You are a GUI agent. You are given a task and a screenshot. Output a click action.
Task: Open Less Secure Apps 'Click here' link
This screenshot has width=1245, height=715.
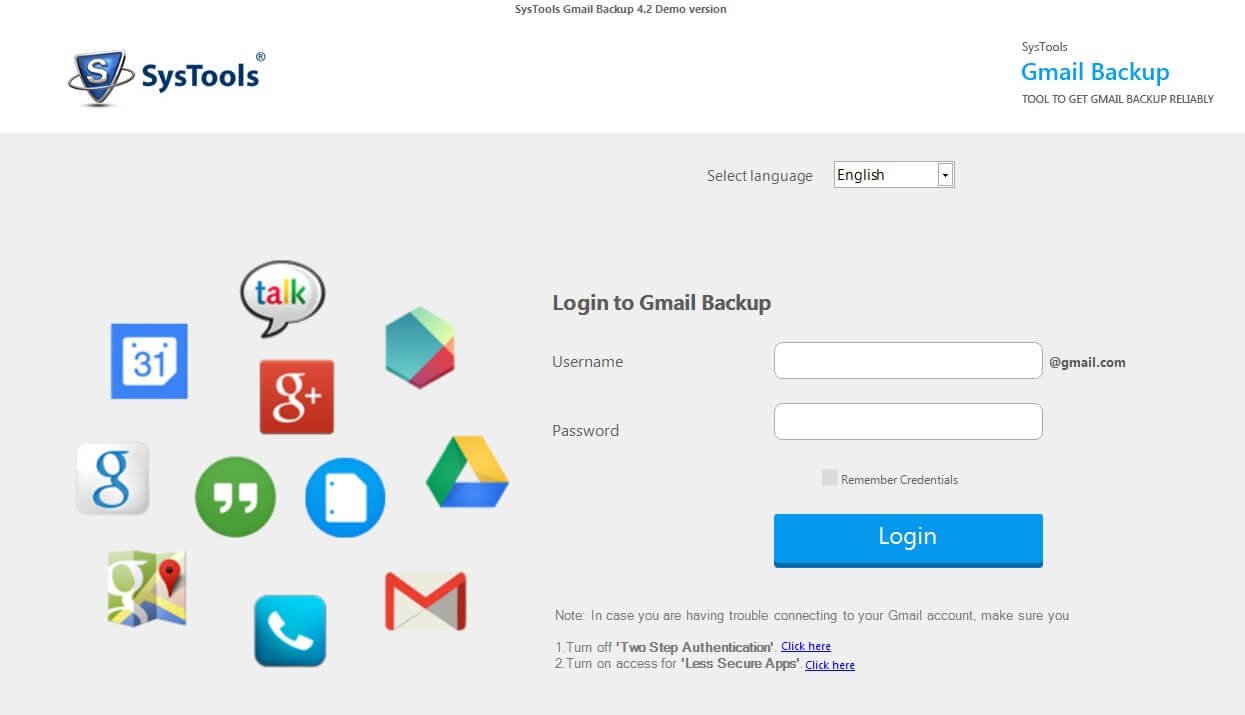[830, 665]
